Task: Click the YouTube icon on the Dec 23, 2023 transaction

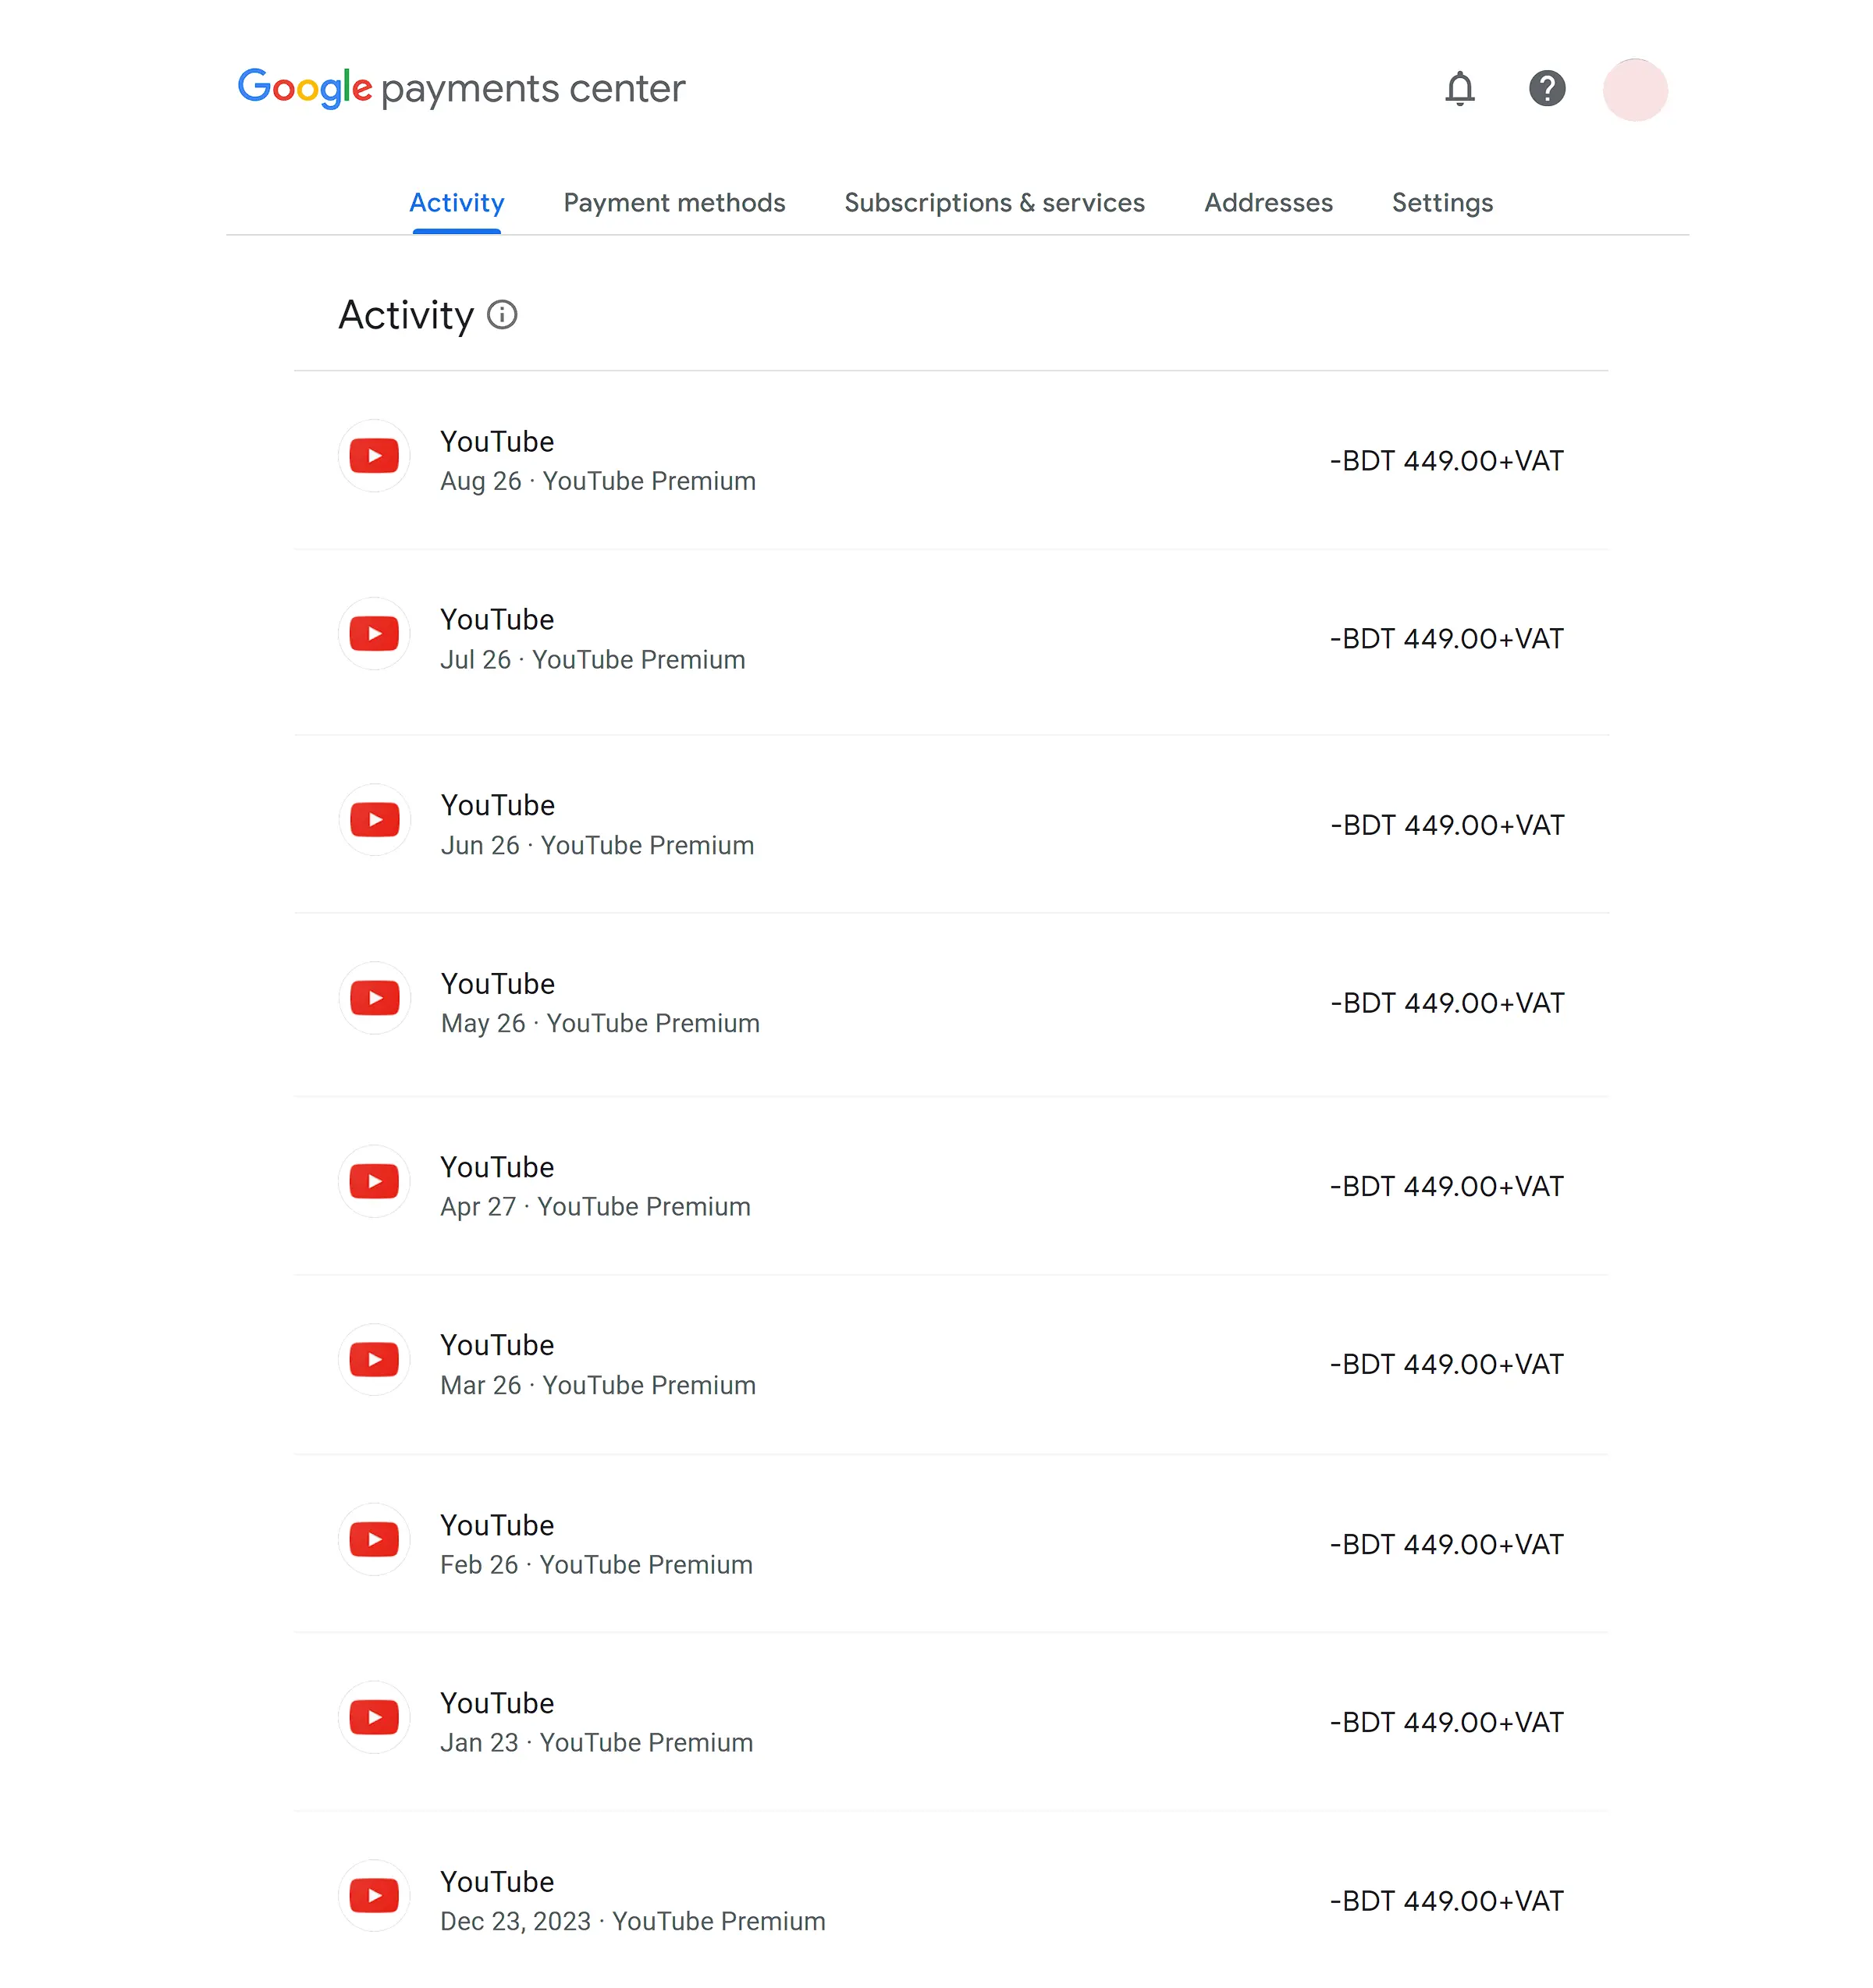Action: tap(374, 1896)
